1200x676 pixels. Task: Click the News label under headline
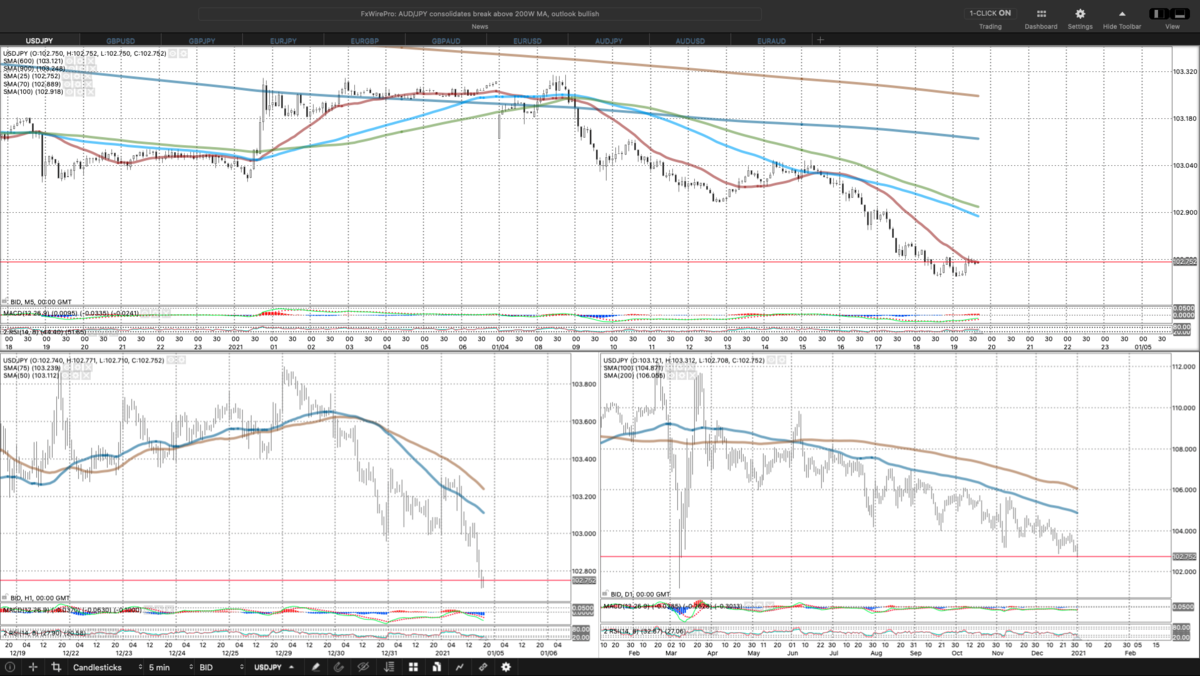[x=480, y=27]
